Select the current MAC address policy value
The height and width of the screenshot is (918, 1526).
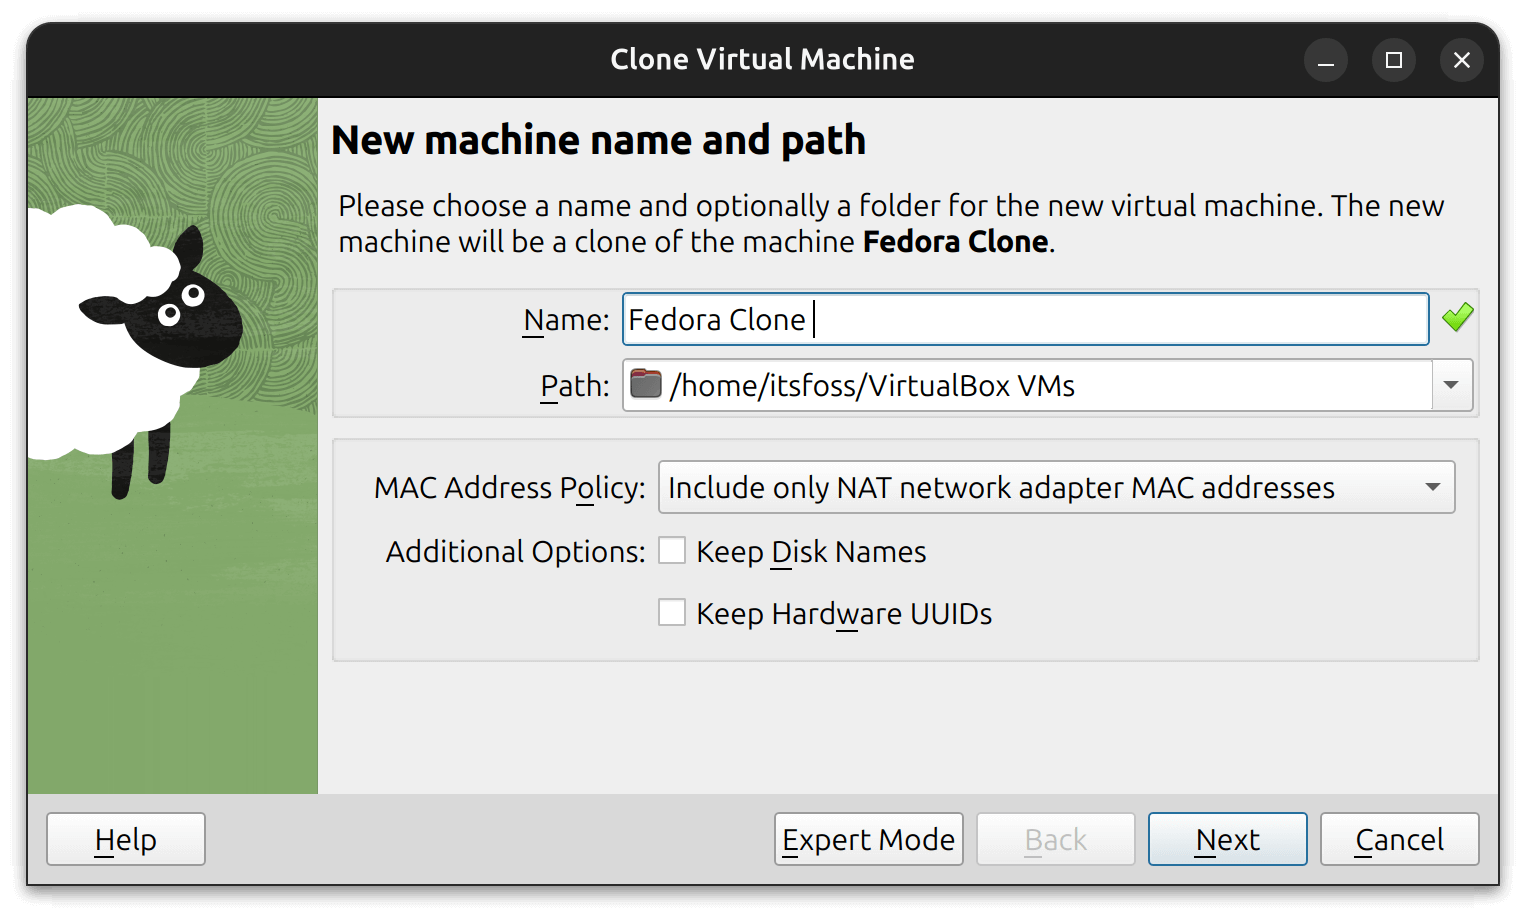pos(1000,487)
